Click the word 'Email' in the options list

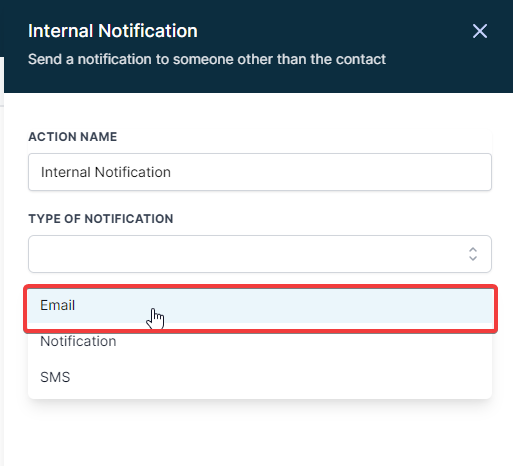(x=57, y=305)
